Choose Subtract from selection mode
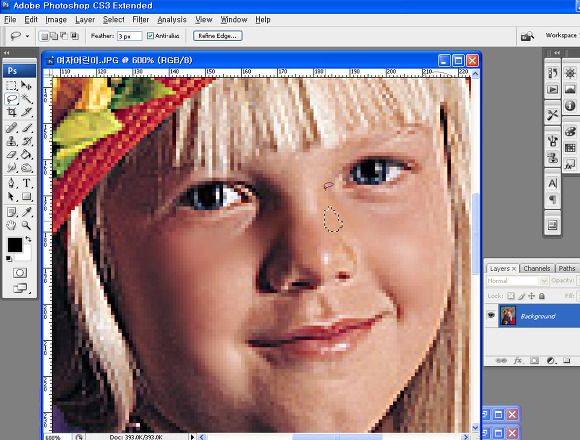Image resolution: width=580 pixels, height=440 pixels. (64, 36)
